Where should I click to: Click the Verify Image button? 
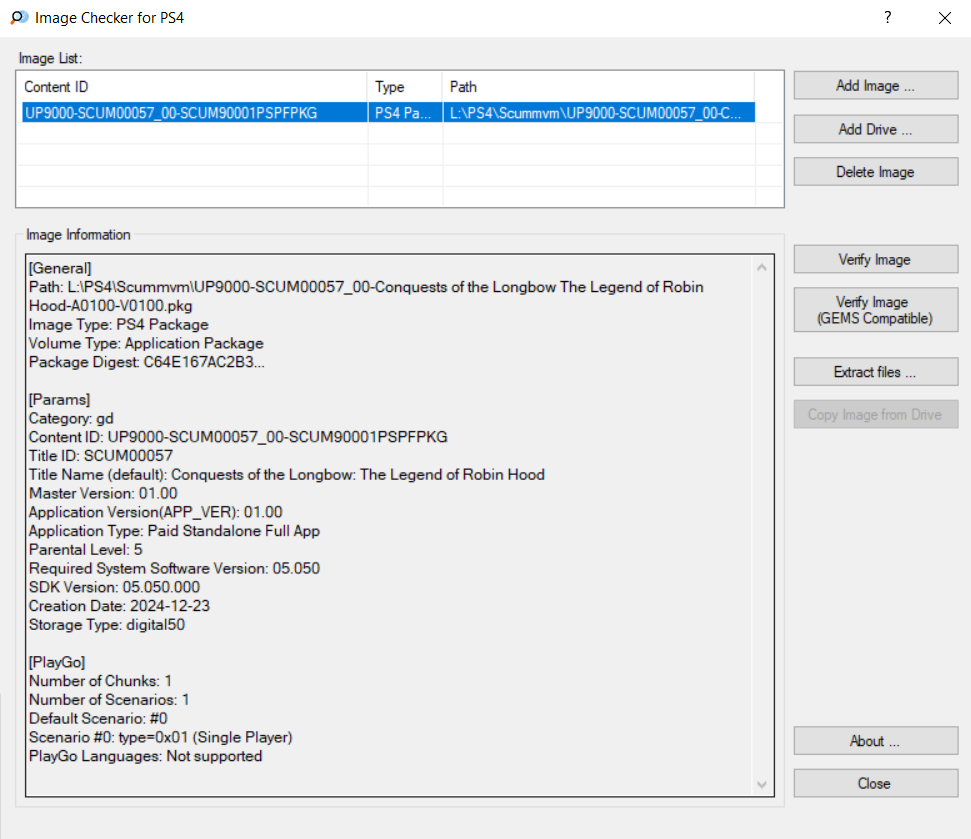click(876, 259)
